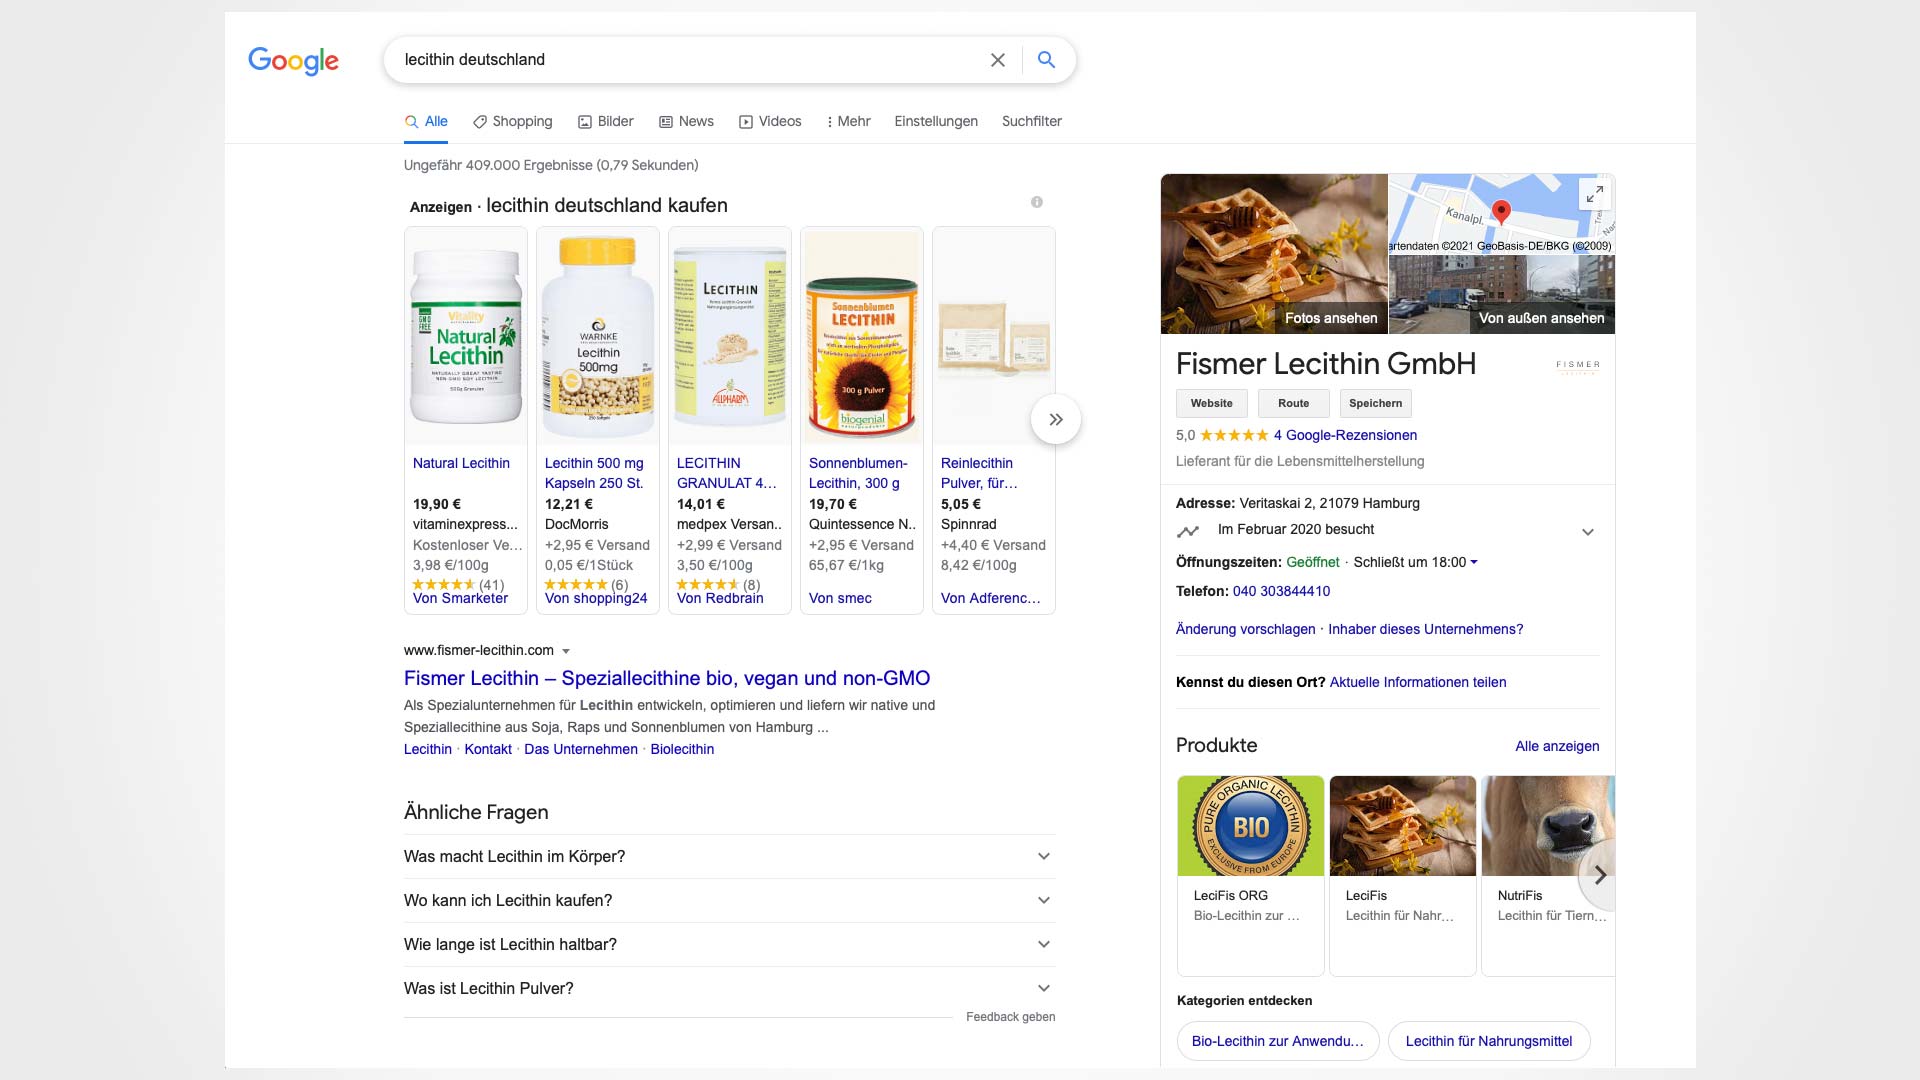Click 'Feedback geben'

click(x=1010, y=1017)
